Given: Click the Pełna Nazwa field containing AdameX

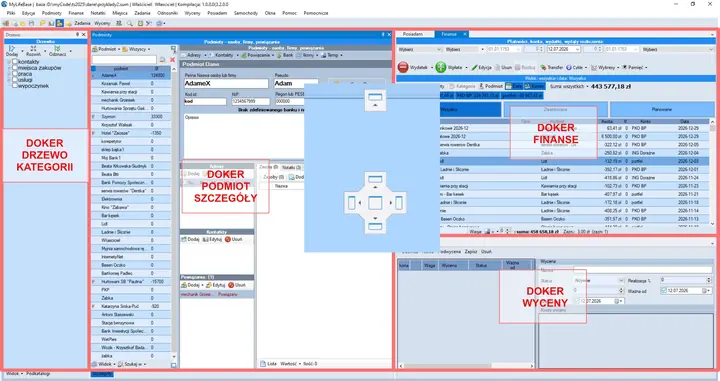Looking at the screenshot, I should pos(226,84).
